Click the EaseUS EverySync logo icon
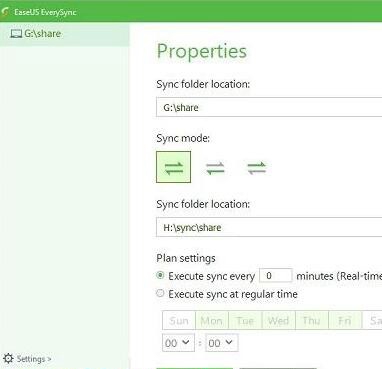This screenshot has height=369, width=382. pos(5,12)
